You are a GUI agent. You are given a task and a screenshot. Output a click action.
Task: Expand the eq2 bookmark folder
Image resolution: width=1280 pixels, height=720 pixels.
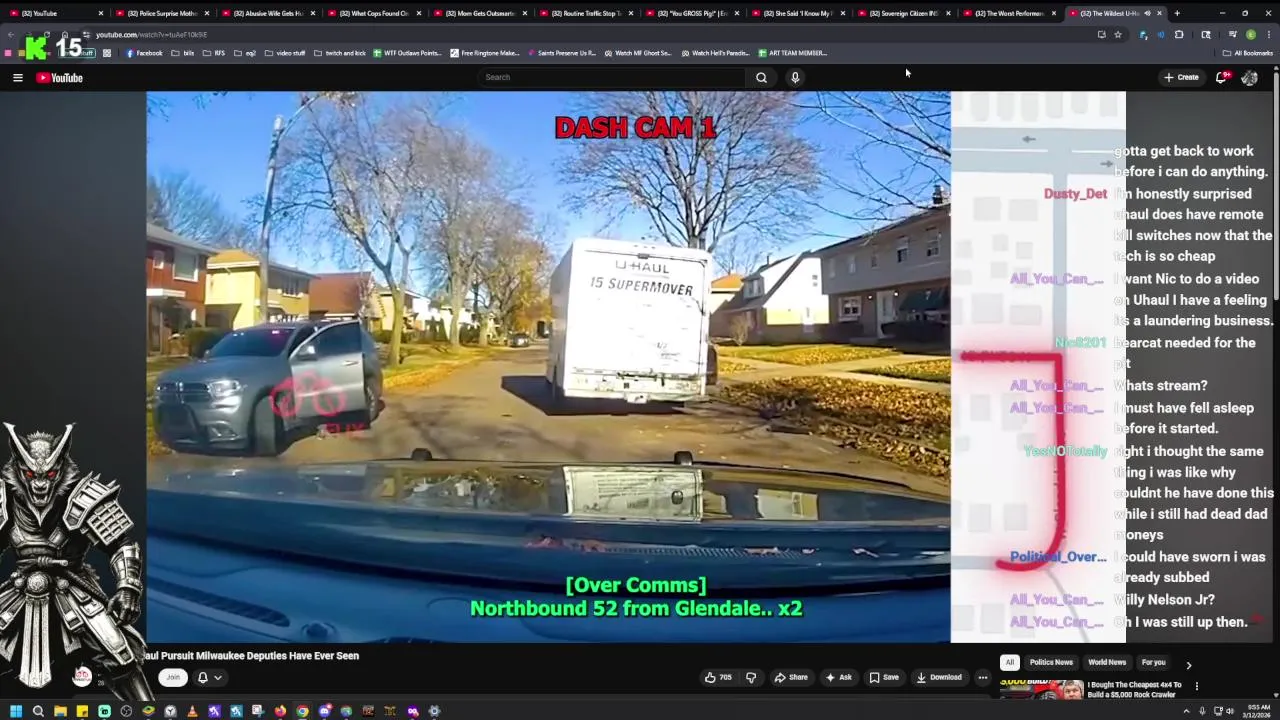(245, 53)
